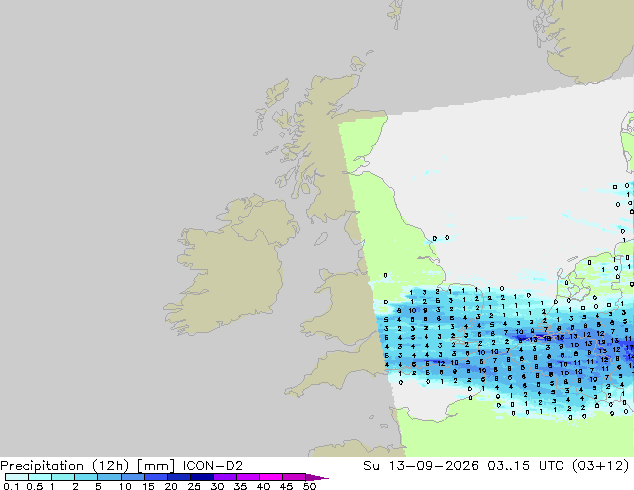The width and height of the screenshot is (634, 490).
Task: Select the 2–5 mm legend color box
Action: (x=86, y=477)
